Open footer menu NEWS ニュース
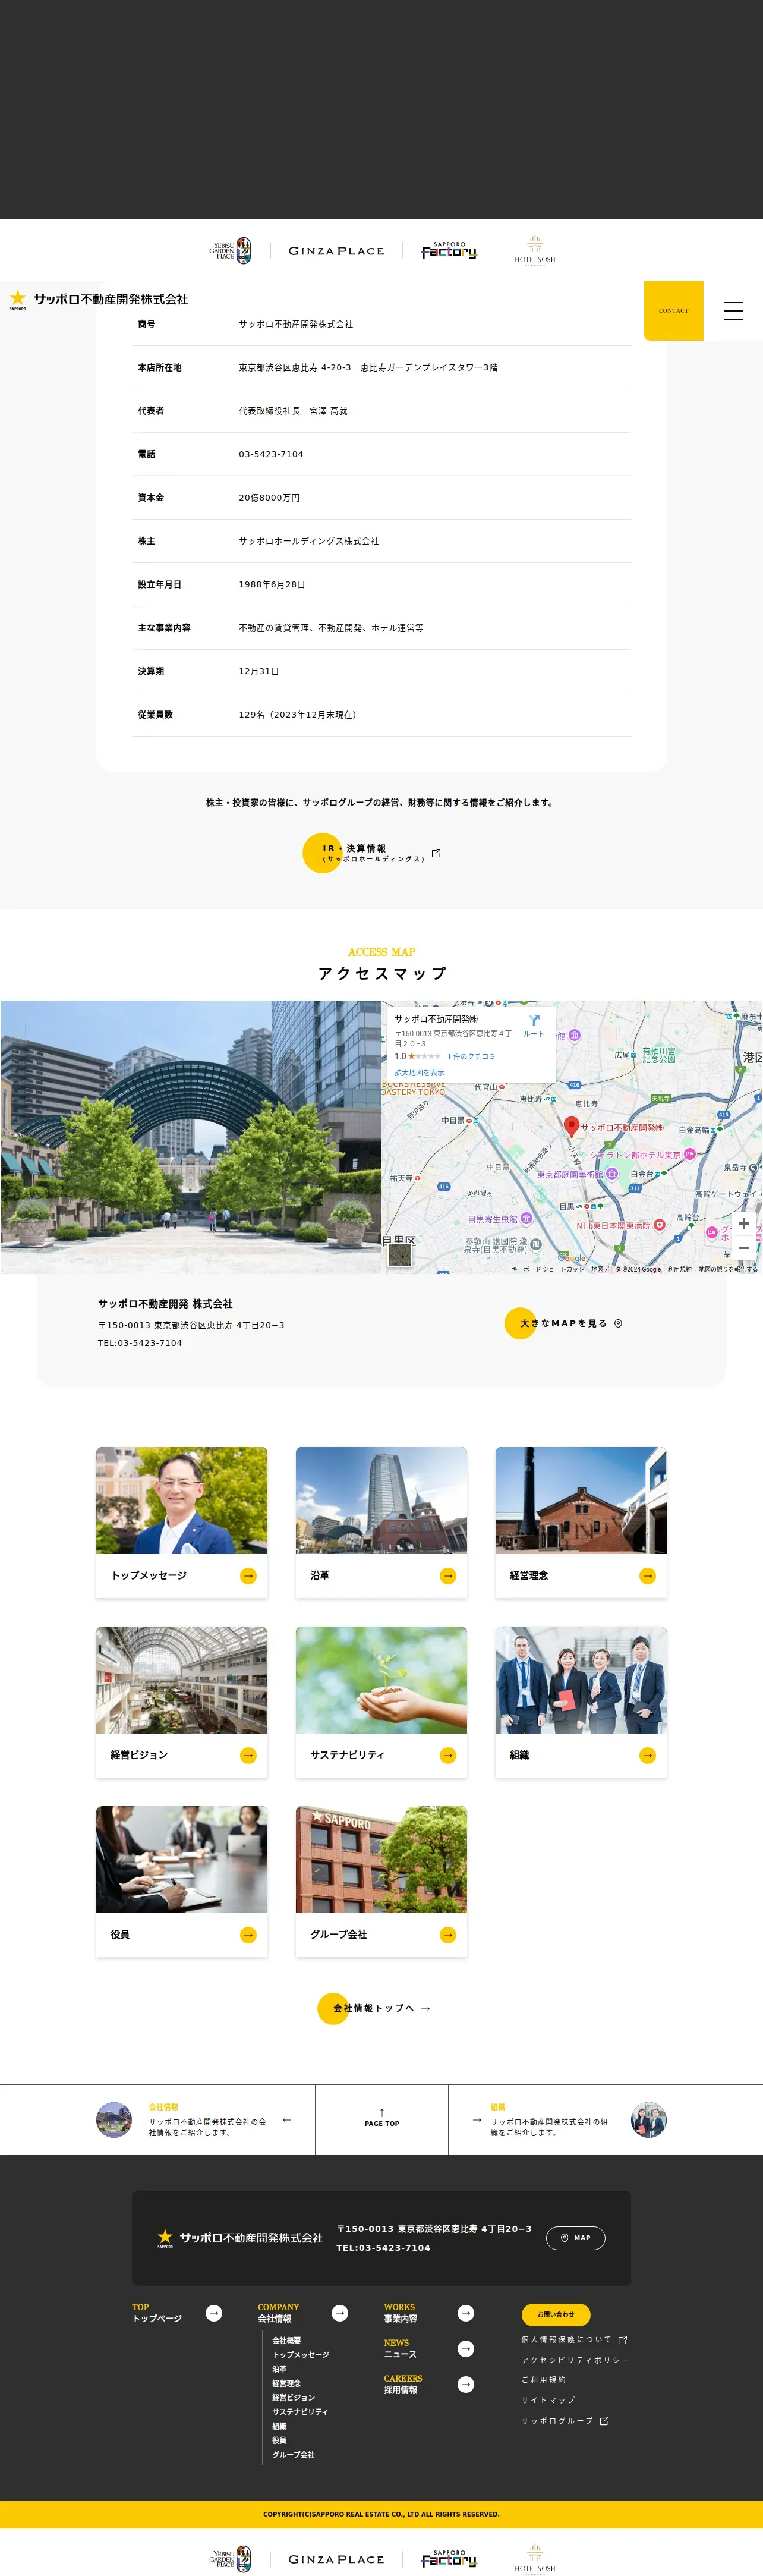The height and width of the screenshot is (2576, 763). (x=400, y=2349)
